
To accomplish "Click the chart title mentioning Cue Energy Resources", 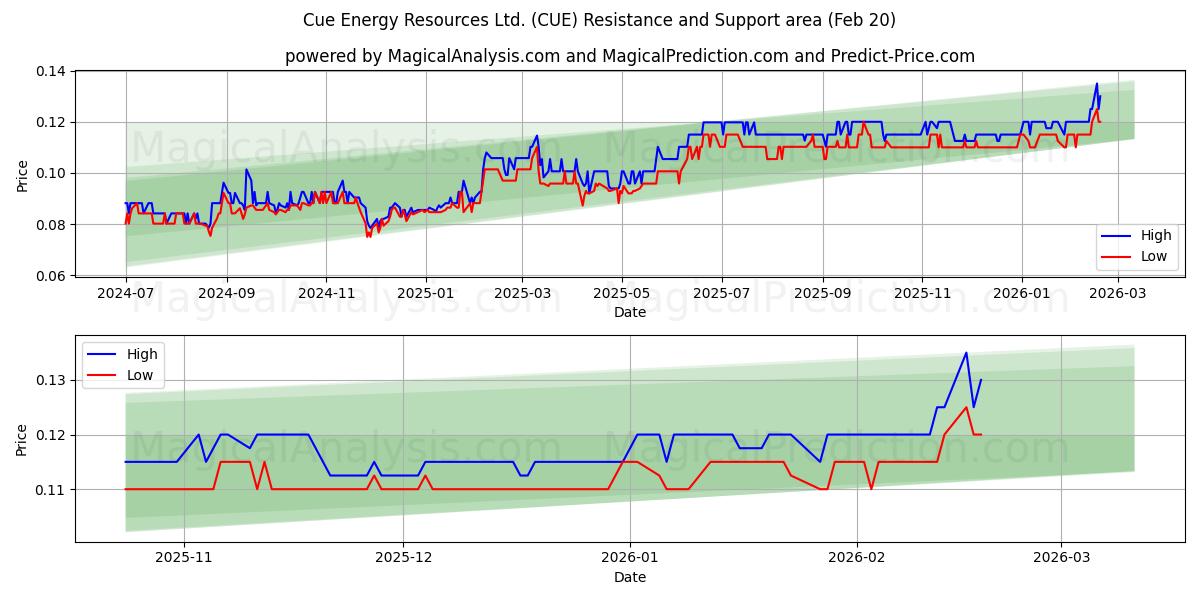I will [600, 20].
